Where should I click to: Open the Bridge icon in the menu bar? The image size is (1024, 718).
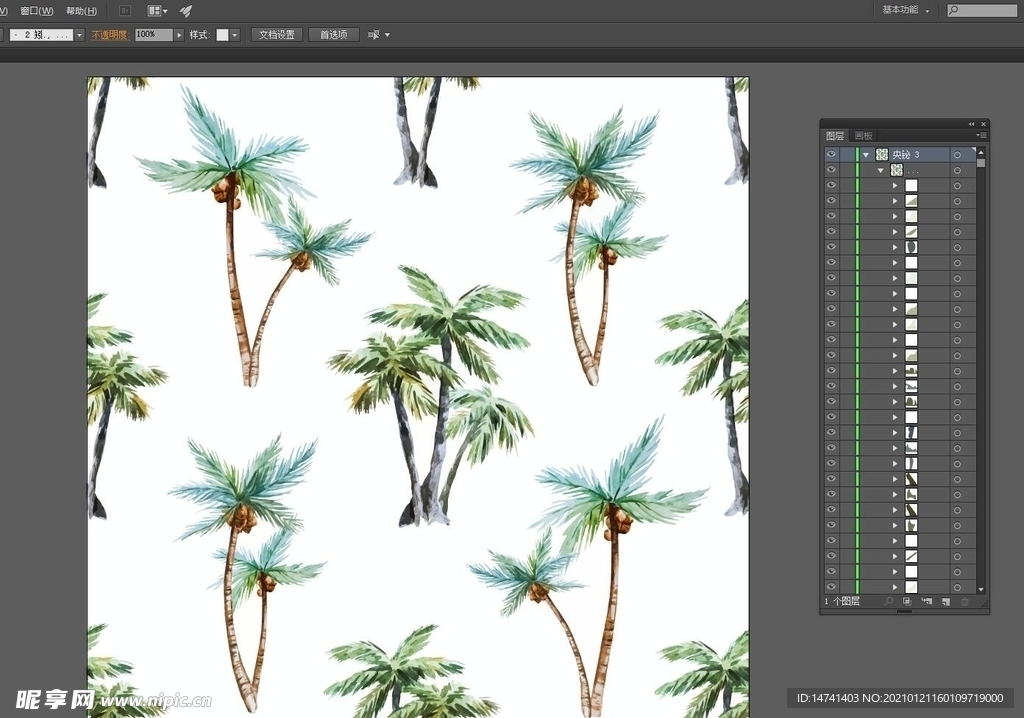tap(125, 10)
